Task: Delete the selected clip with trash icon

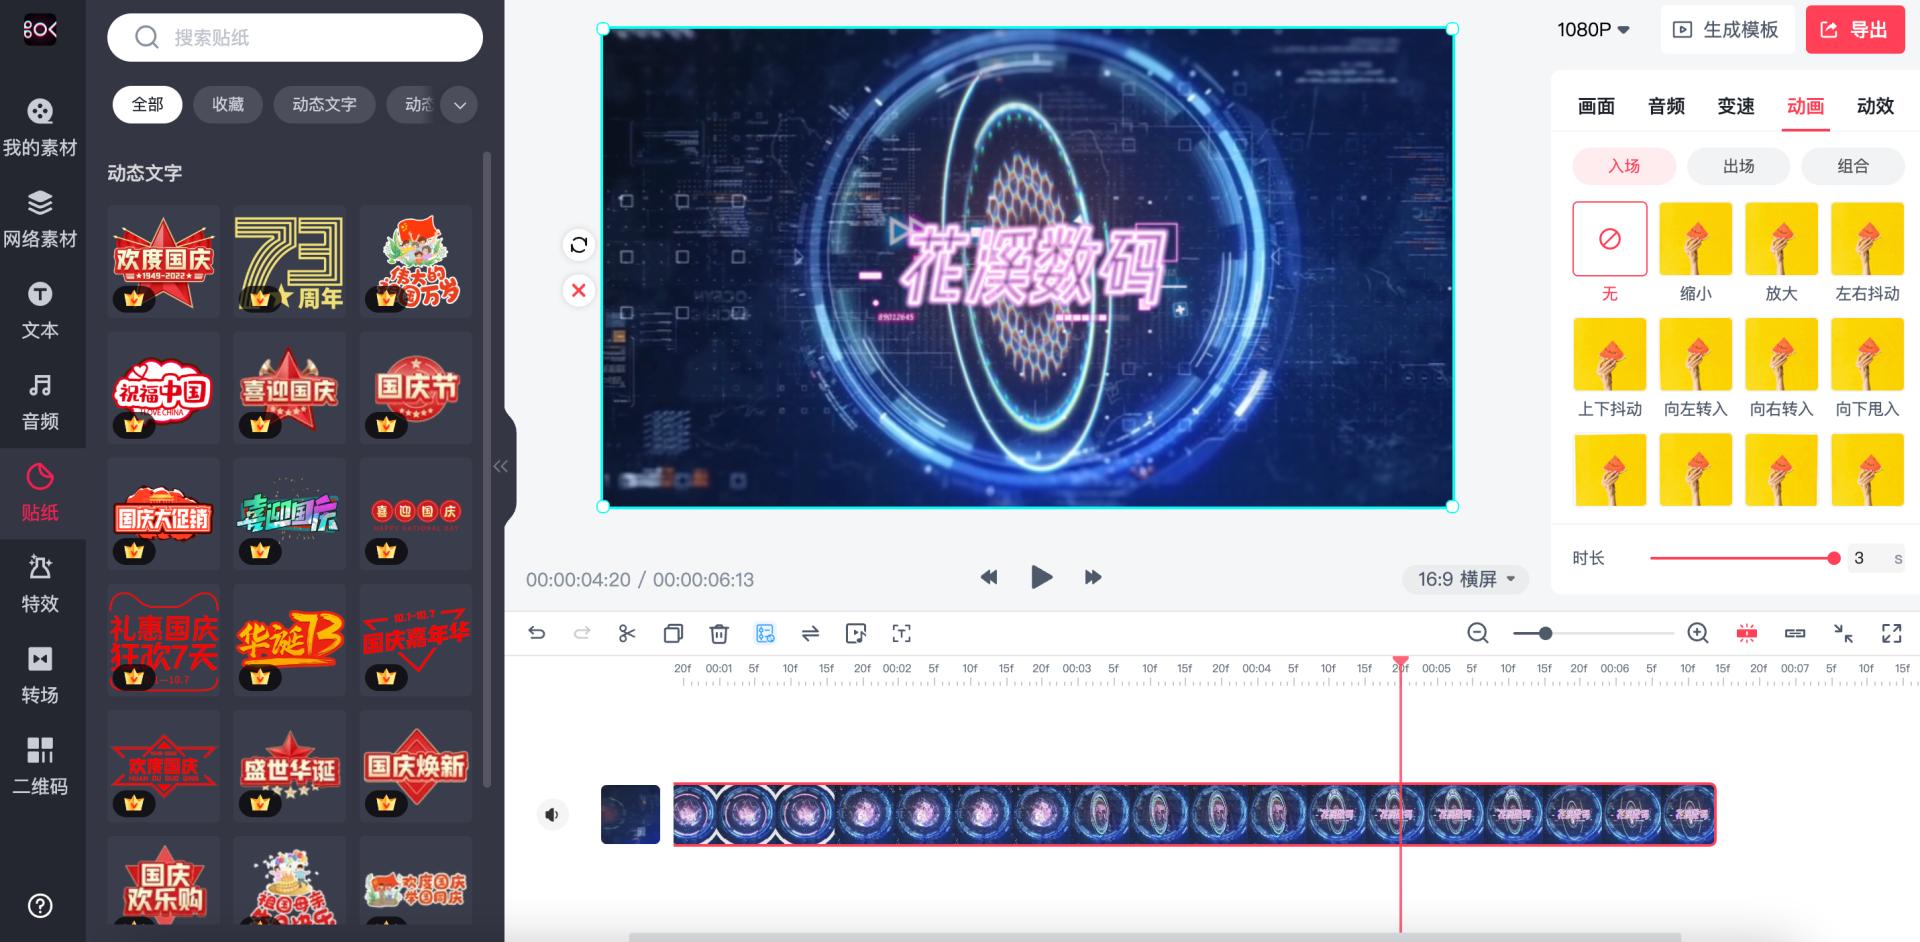Action: coord(717,633)
